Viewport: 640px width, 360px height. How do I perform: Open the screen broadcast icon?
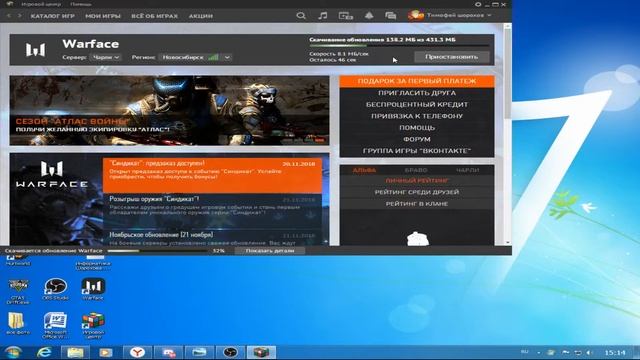tap(345, 16)
